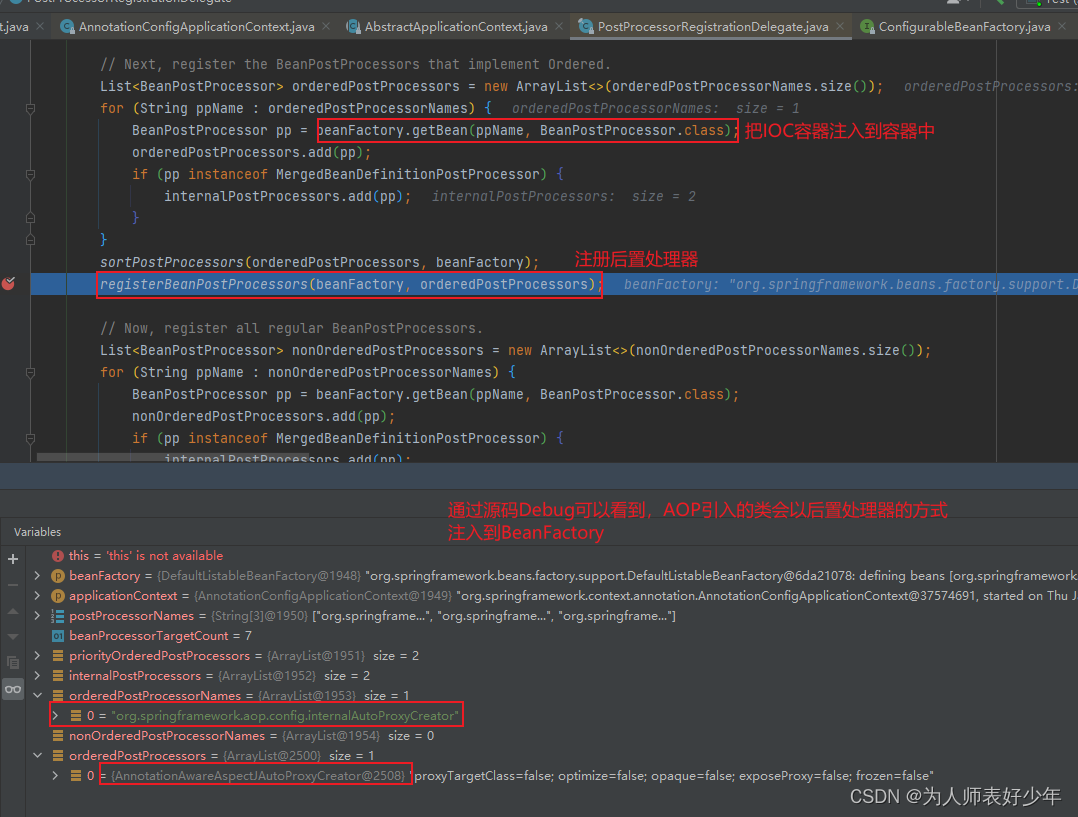Select the "this = 'this' is not available" row
This screenshot has height=817, width=1078.
(x=551, y=556)
